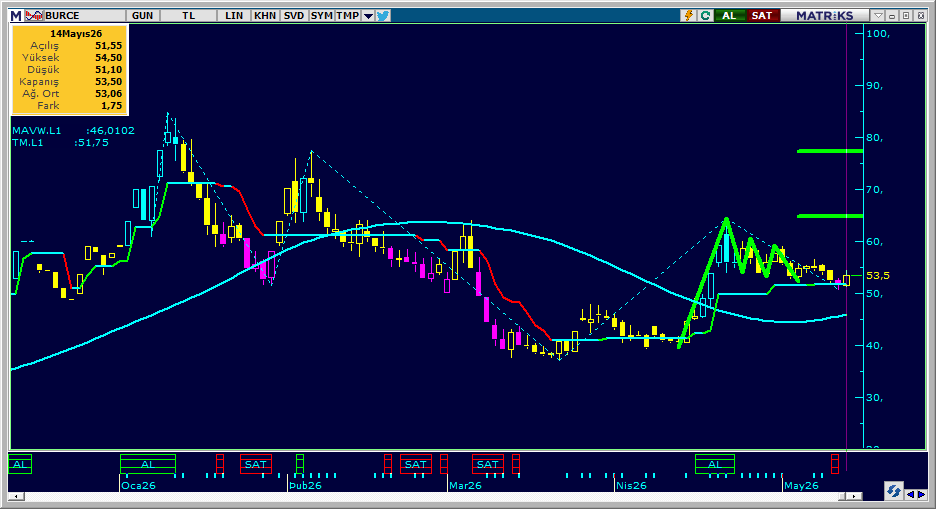This screenshot has width=936, height=509.
Task: Open the TMP template button
Action: pyautogui.click(x=347, y=16)
